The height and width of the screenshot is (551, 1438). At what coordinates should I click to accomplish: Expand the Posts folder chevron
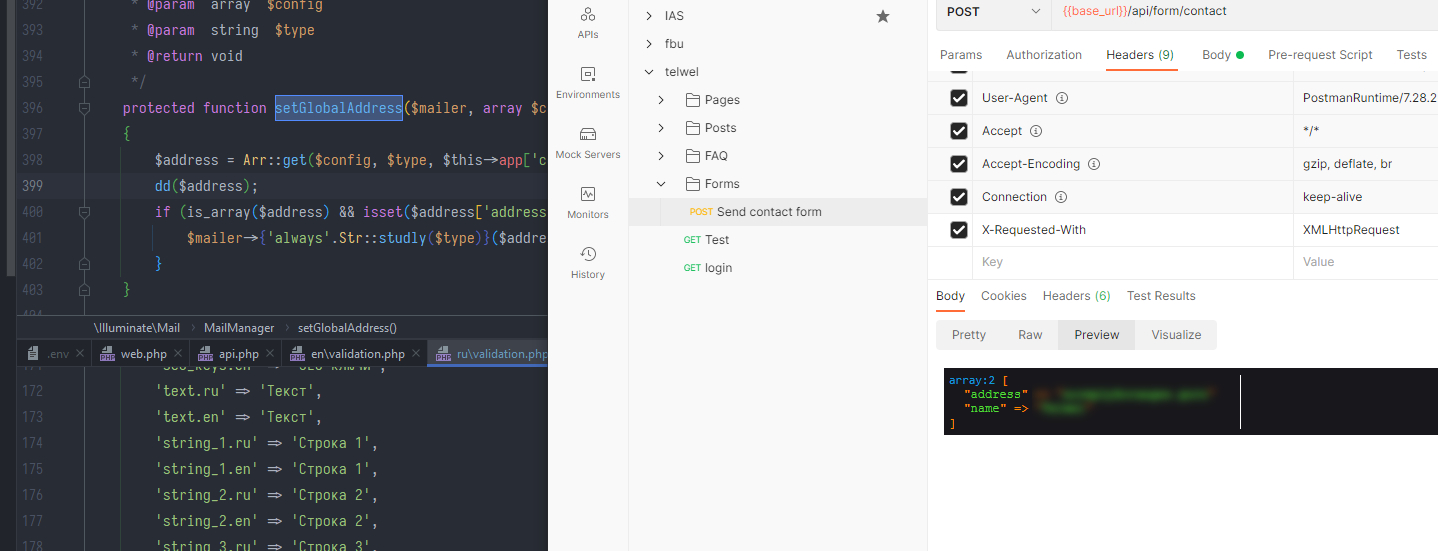[x=661, y=128]
